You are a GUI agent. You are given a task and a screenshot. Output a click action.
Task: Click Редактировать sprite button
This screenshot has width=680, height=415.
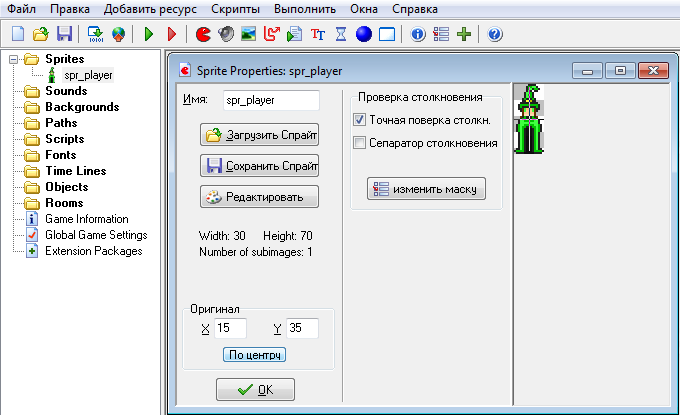coord(259,197)
